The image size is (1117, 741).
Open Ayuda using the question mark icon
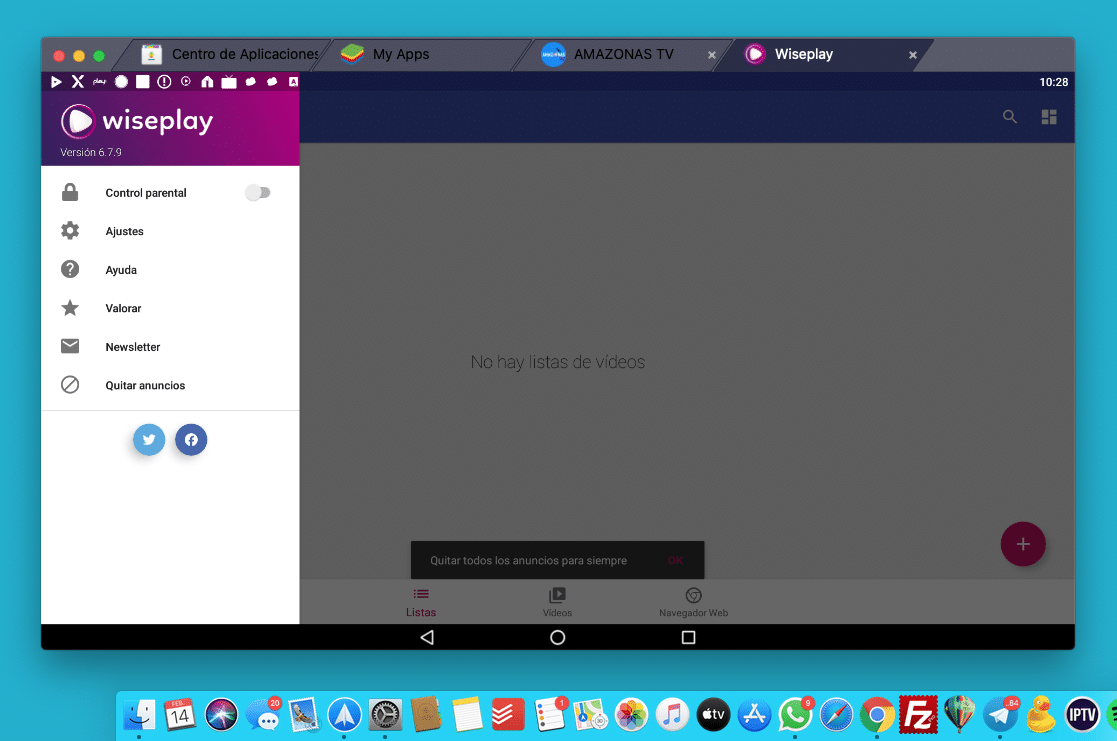click(x=70, y=269)
